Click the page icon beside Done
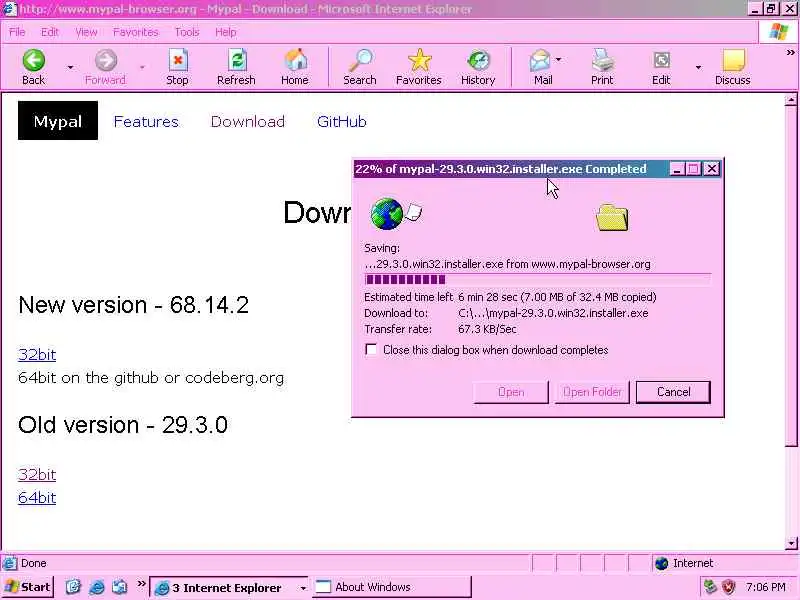The image size is (800, 600). (9, 563)
